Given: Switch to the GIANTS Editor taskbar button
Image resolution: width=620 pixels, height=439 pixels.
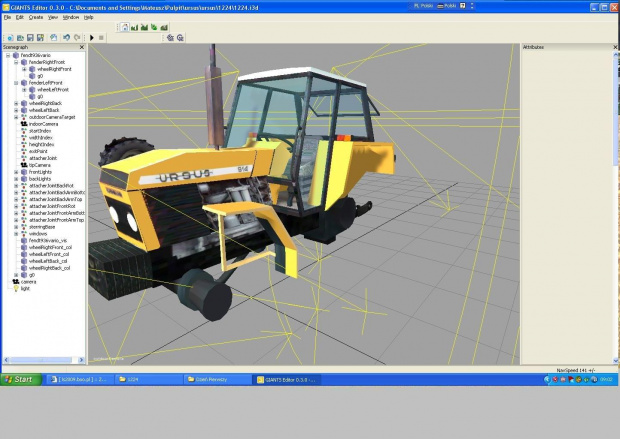Looking at the screenshot, I should click(287, 380).
